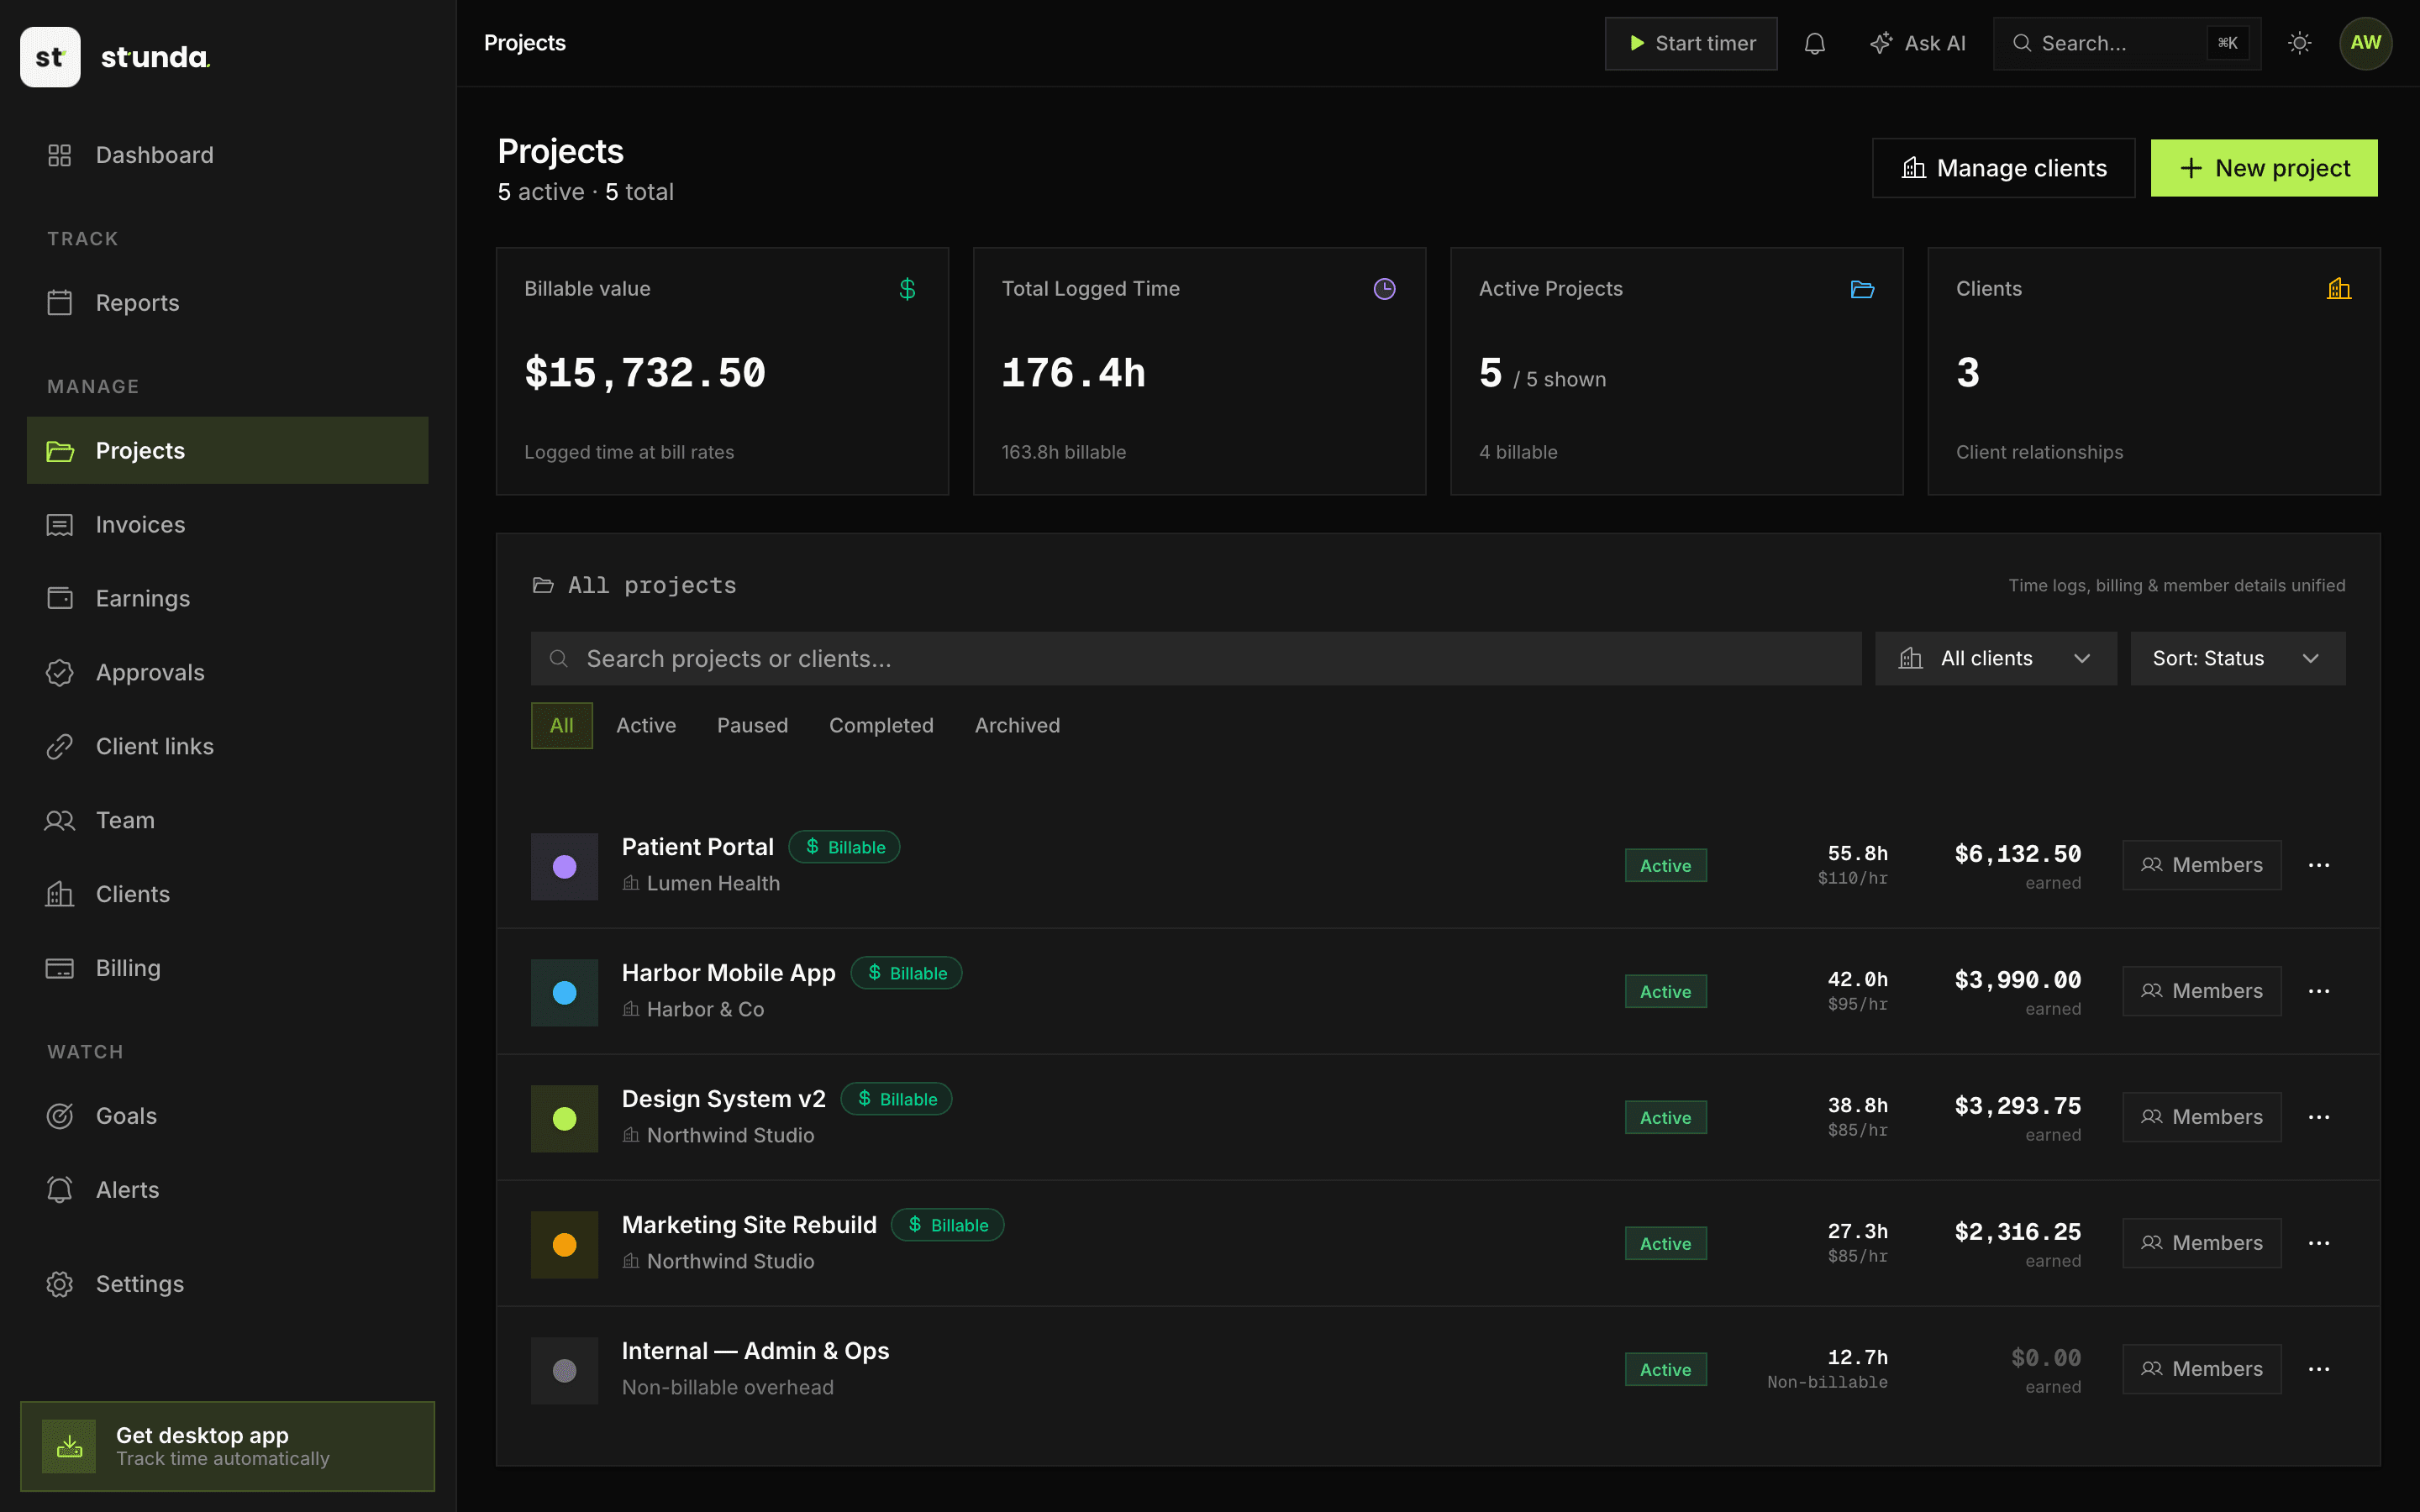The height and width of the screenshot is (1512, 2420).
Task: Switch to the Active filter tab
Action: (646, 725)
